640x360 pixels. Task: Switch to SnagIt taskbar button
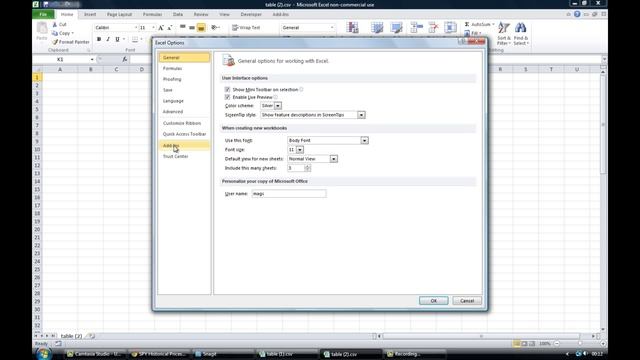tap(224, 354)
